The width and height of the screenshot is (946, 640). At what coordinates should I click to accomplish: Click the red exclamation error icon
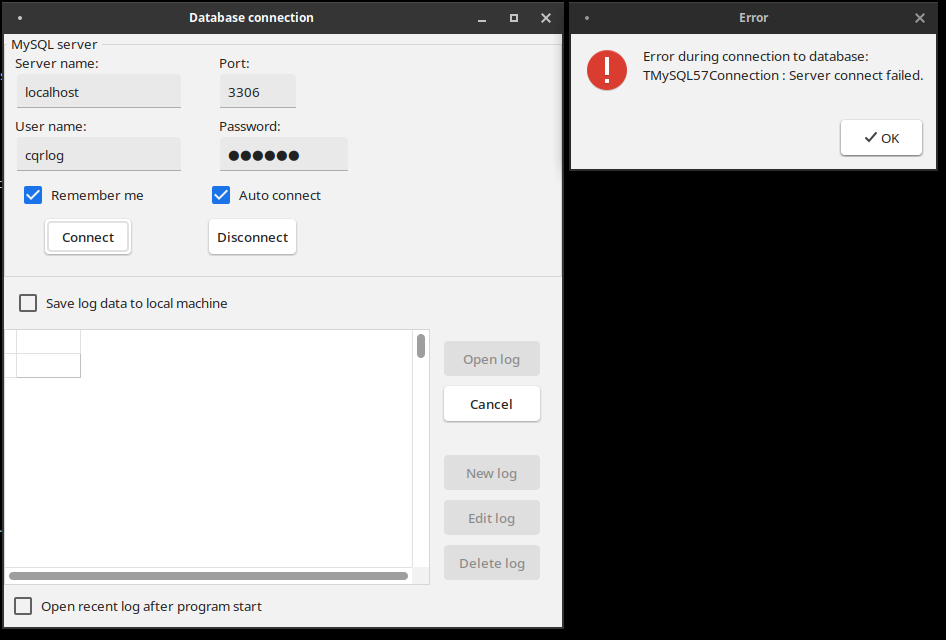[607, 70]
